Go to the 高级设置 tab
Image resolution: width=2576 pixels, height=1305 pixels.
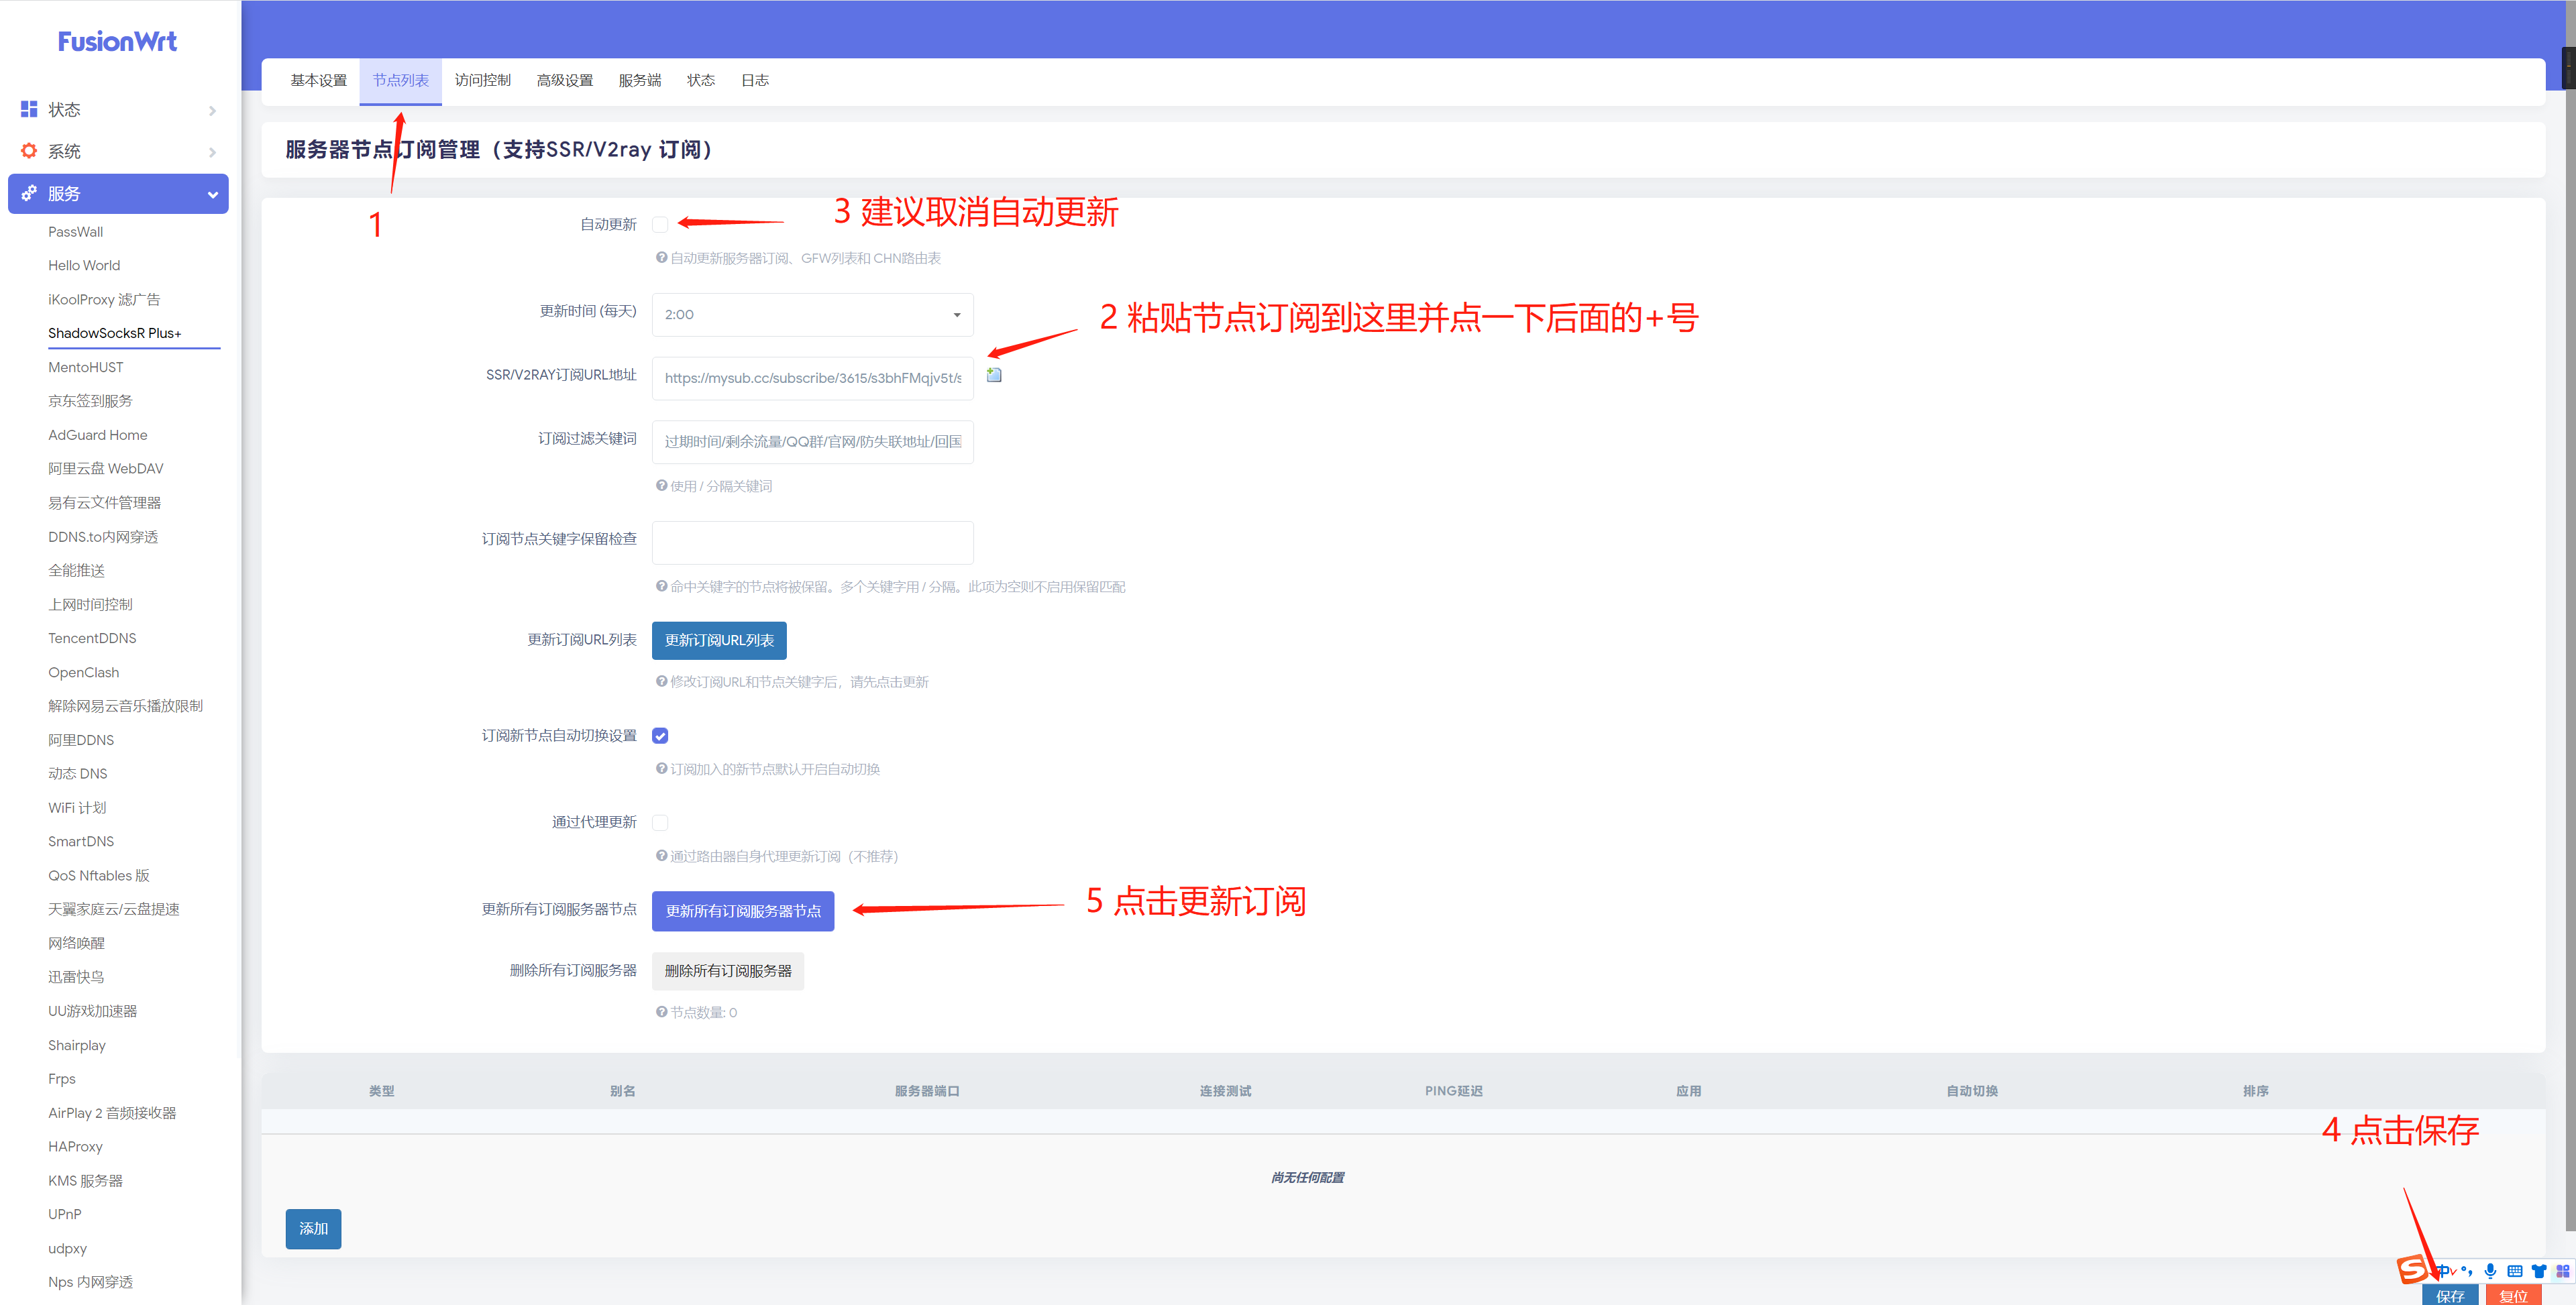pos(564,80)
